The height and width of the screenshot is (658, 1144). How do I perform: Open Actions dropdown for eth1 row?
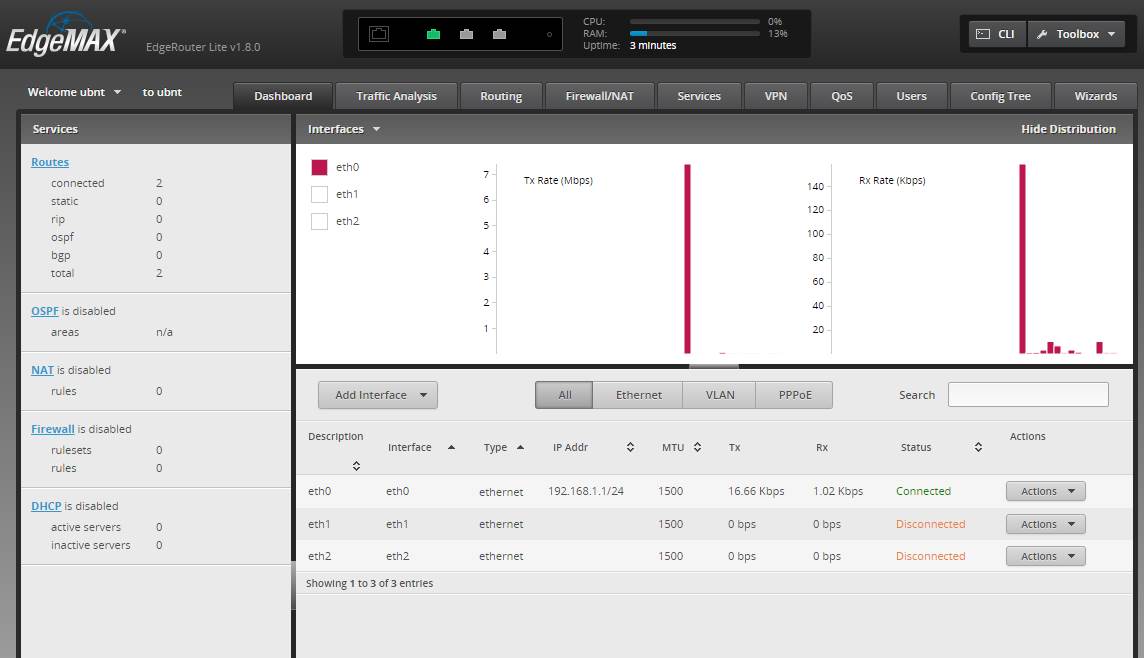(x=1045, y=524)
